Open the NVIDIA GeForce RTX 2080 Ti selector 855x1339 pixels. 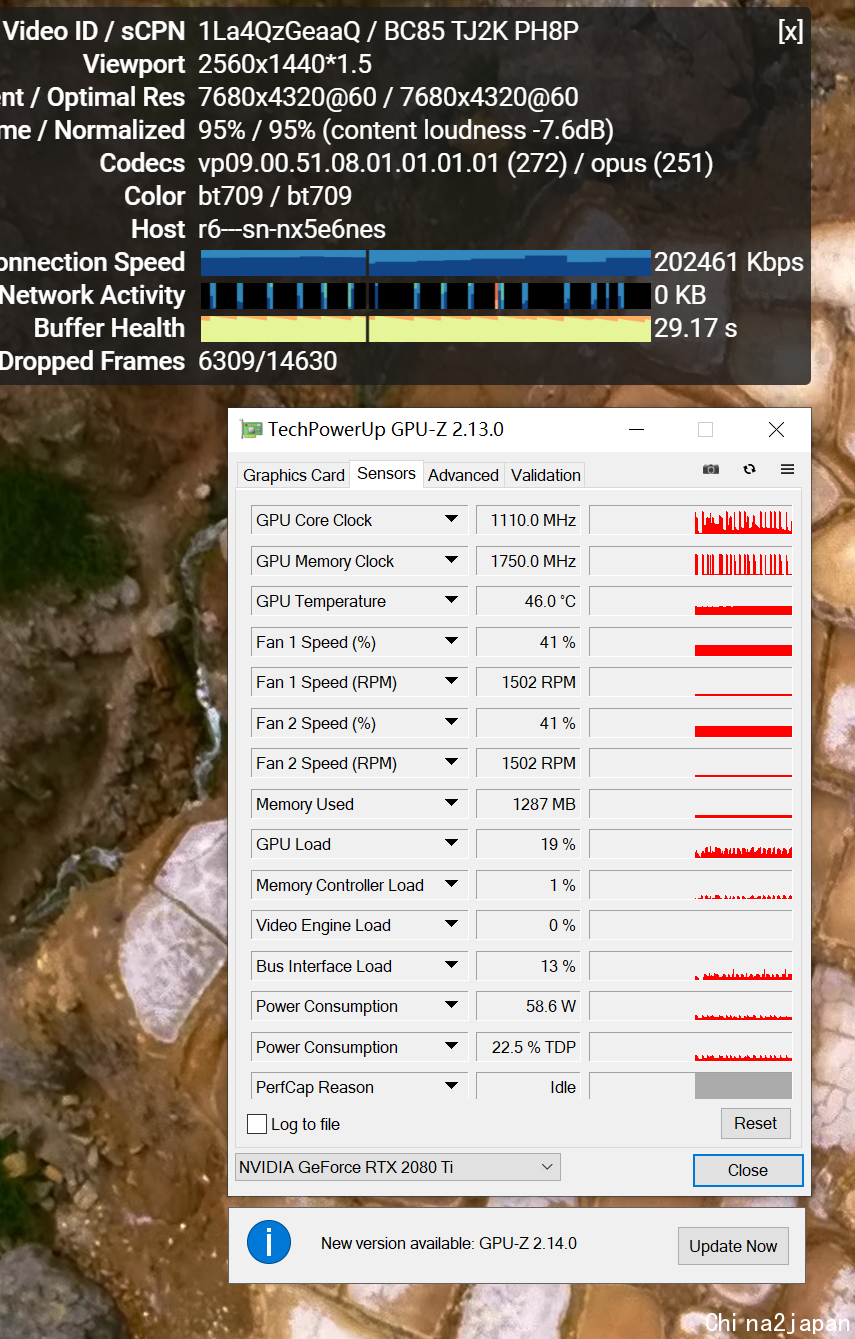397,1167
